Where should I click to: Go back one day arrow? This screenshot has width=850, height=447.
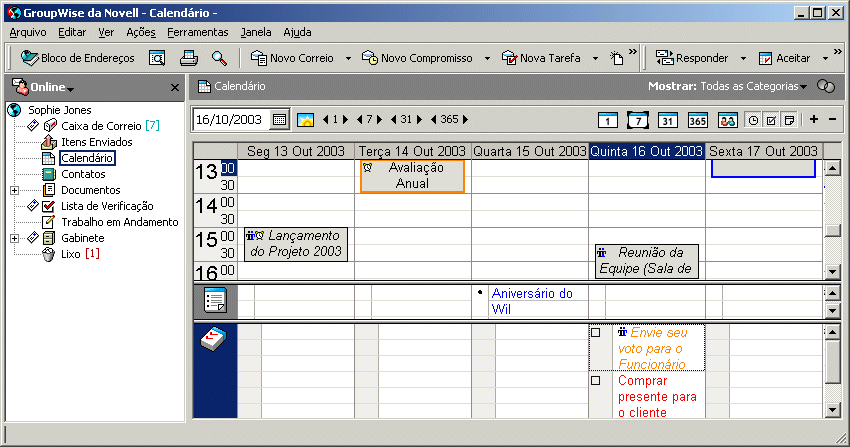tap(326, 120)
